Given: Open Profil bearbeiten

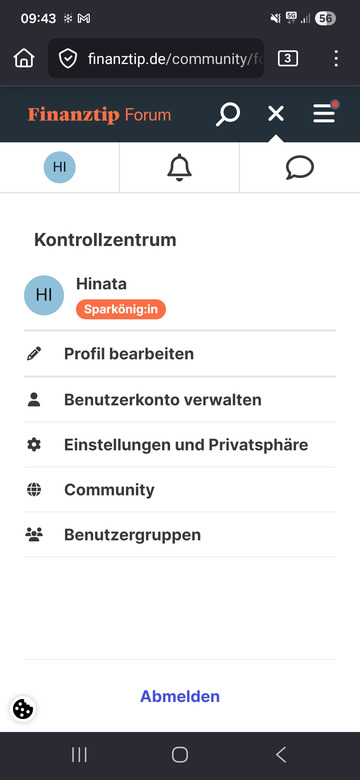Looking at the screenshot, I should click(180, 354).
